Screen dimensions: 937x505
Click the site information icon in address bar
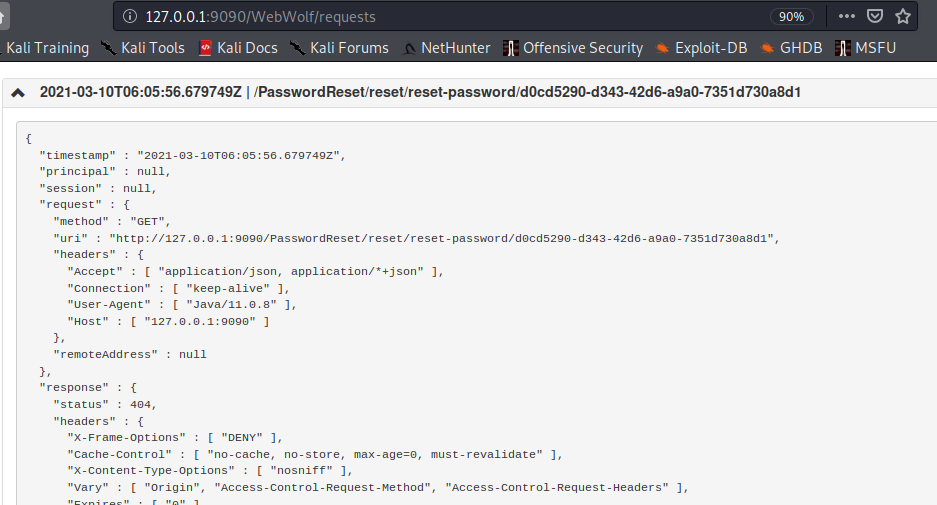[129, 17]
